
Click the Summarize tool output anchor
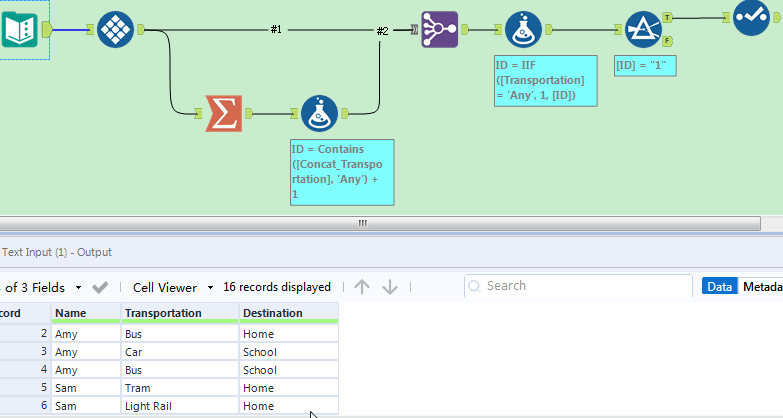249,113
